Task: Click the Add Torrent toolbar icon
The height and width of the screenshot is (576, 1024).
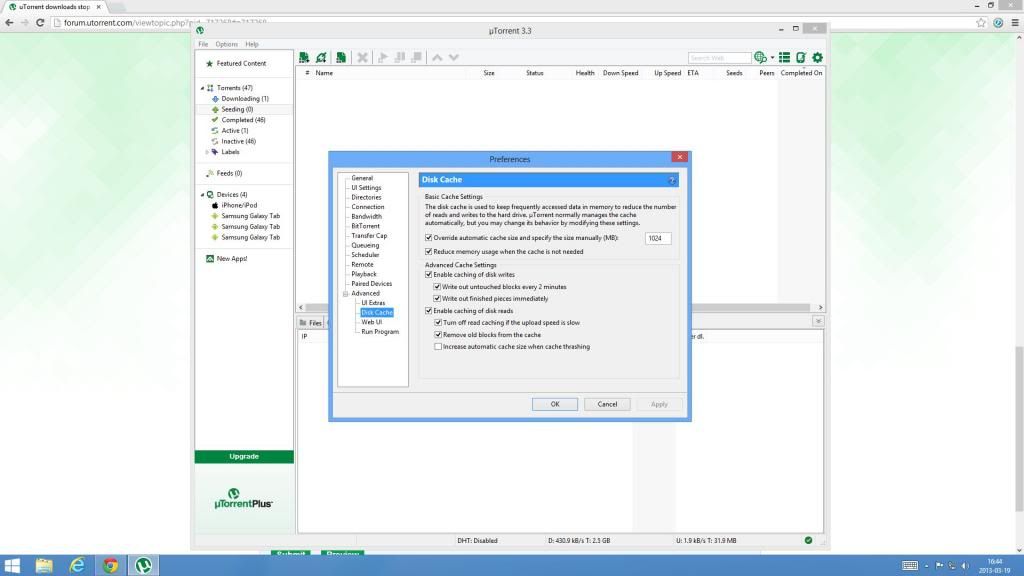Action: (x=304, y=57)
